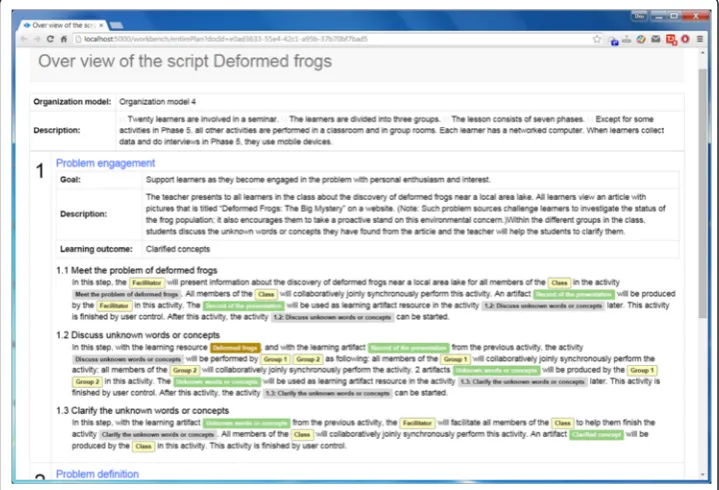Click green artifact badge before 'will be produced' in 1.1
This screenshot has width=719, height=490.
click(x=574, y=294)
